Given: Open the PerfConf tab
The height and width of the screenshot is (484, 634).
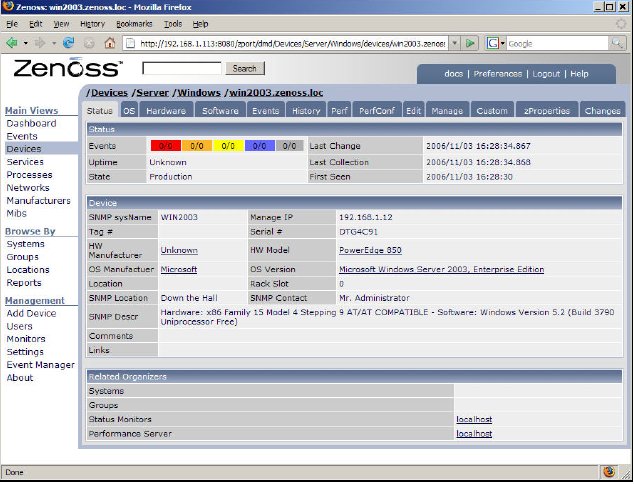Looking at the screenshot, I should point(377,111).
